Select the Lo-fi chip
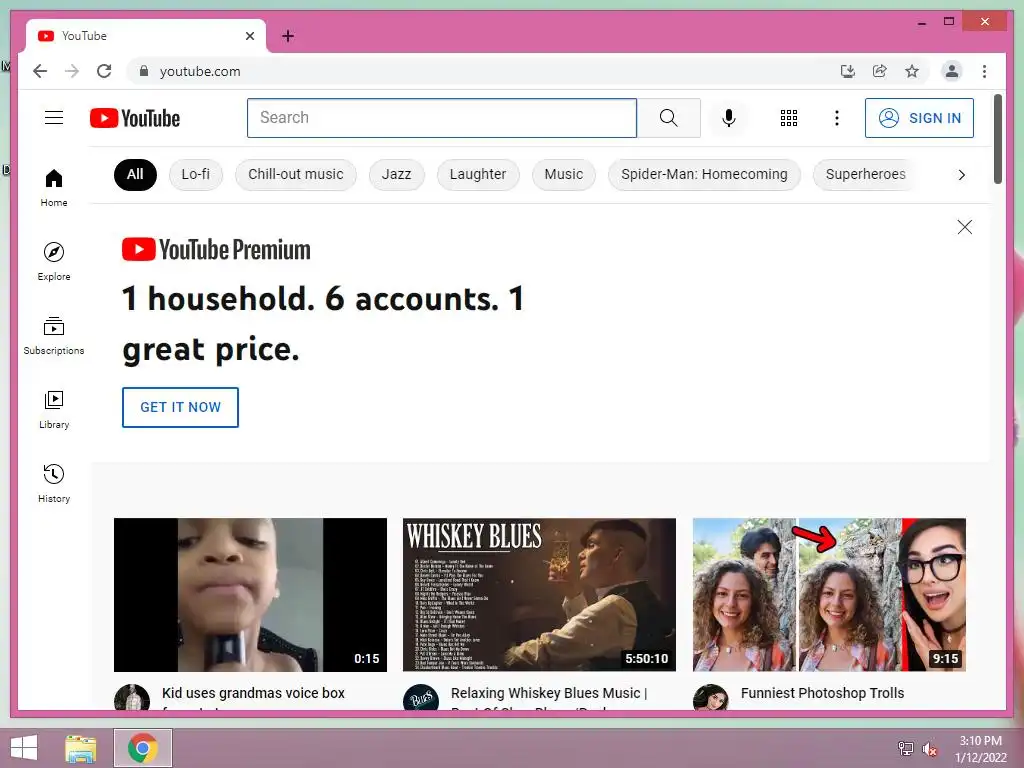Screen dimensions: 1024x768 [195, 174]
